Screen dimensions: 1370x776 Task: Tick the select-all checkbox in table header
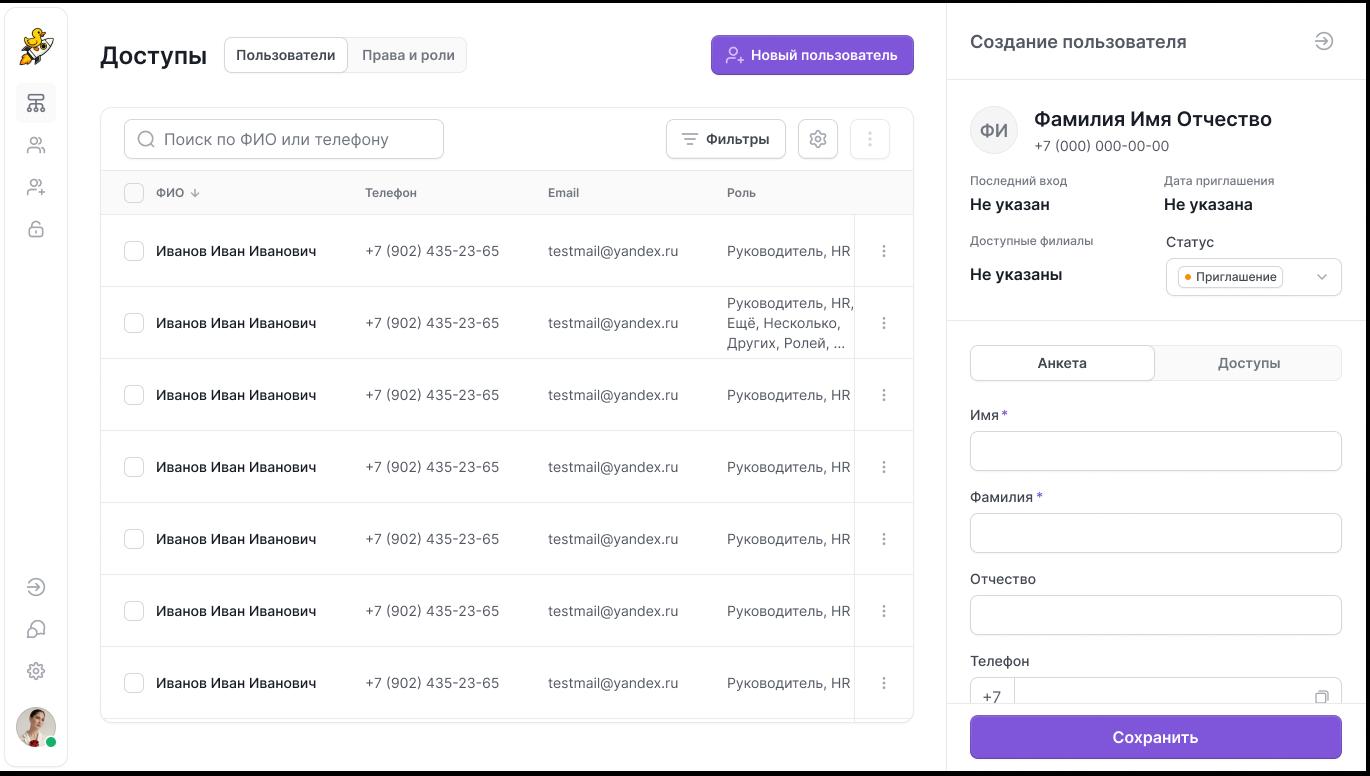(x=134, y=193)
